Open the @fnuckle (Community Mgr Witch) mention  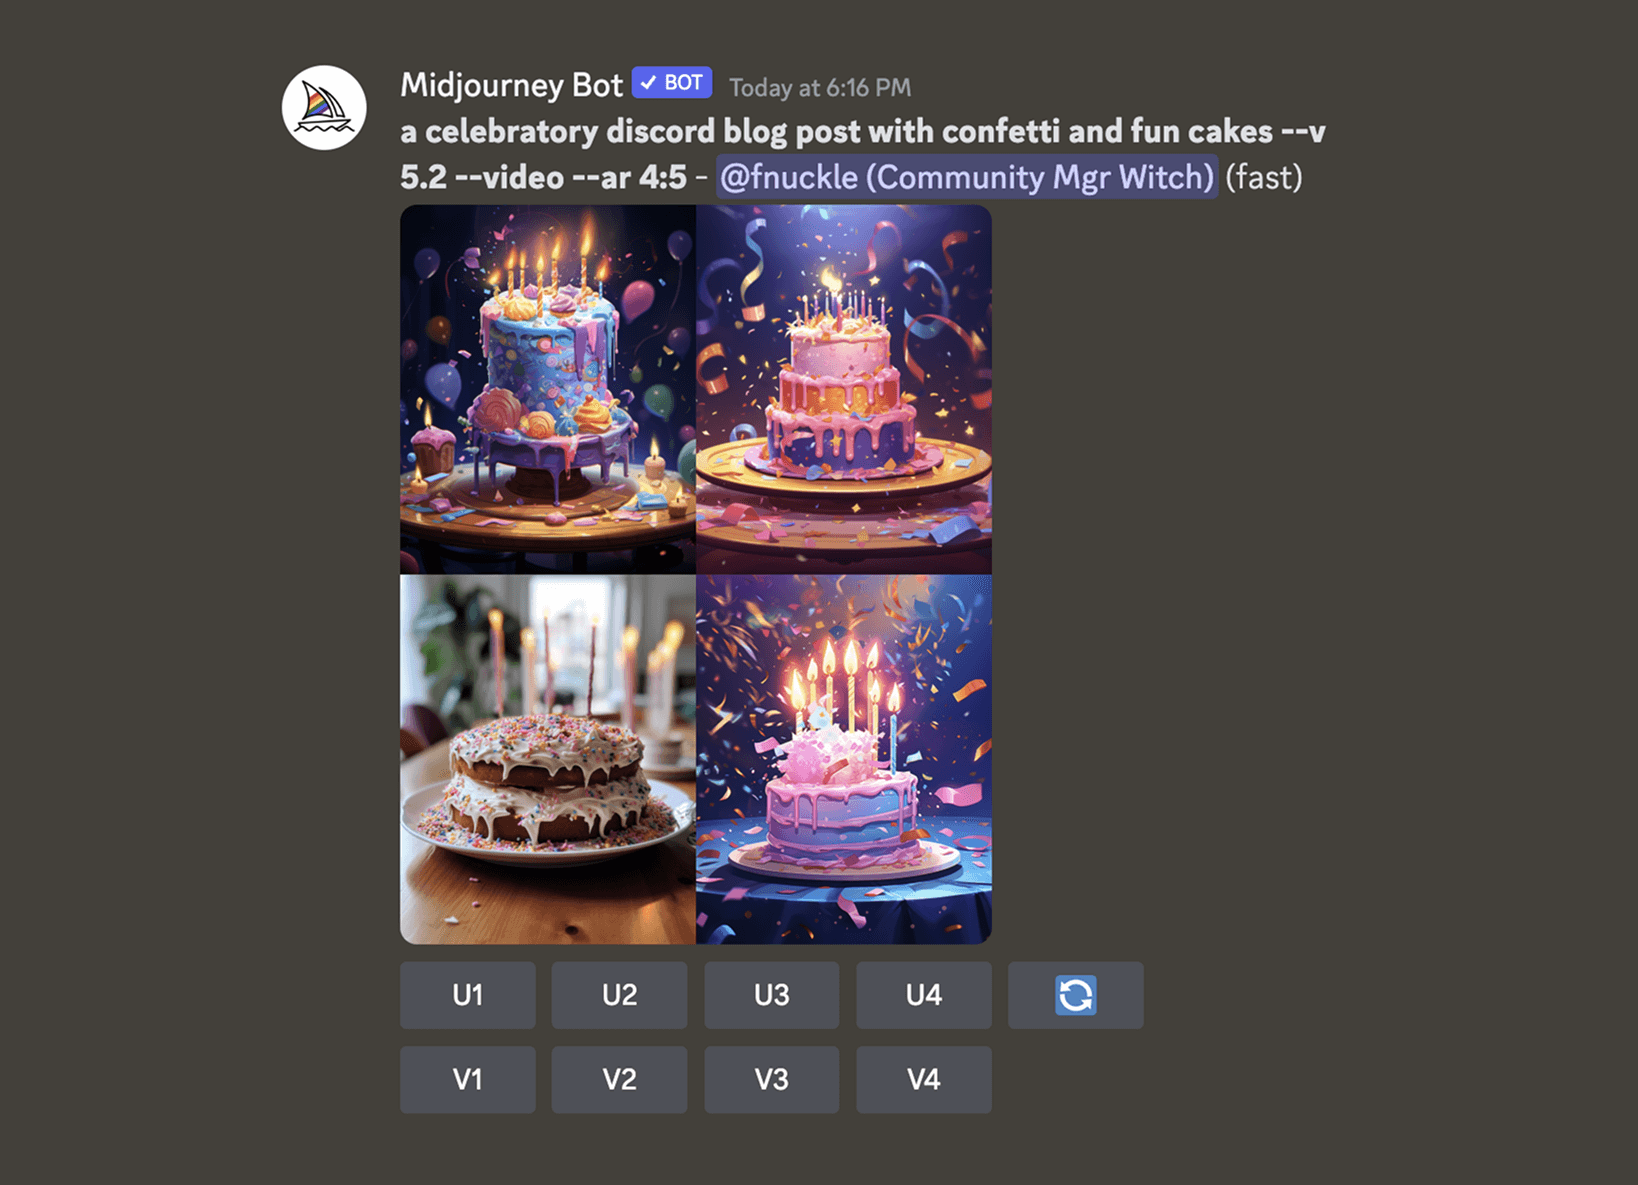pos(967,177)
